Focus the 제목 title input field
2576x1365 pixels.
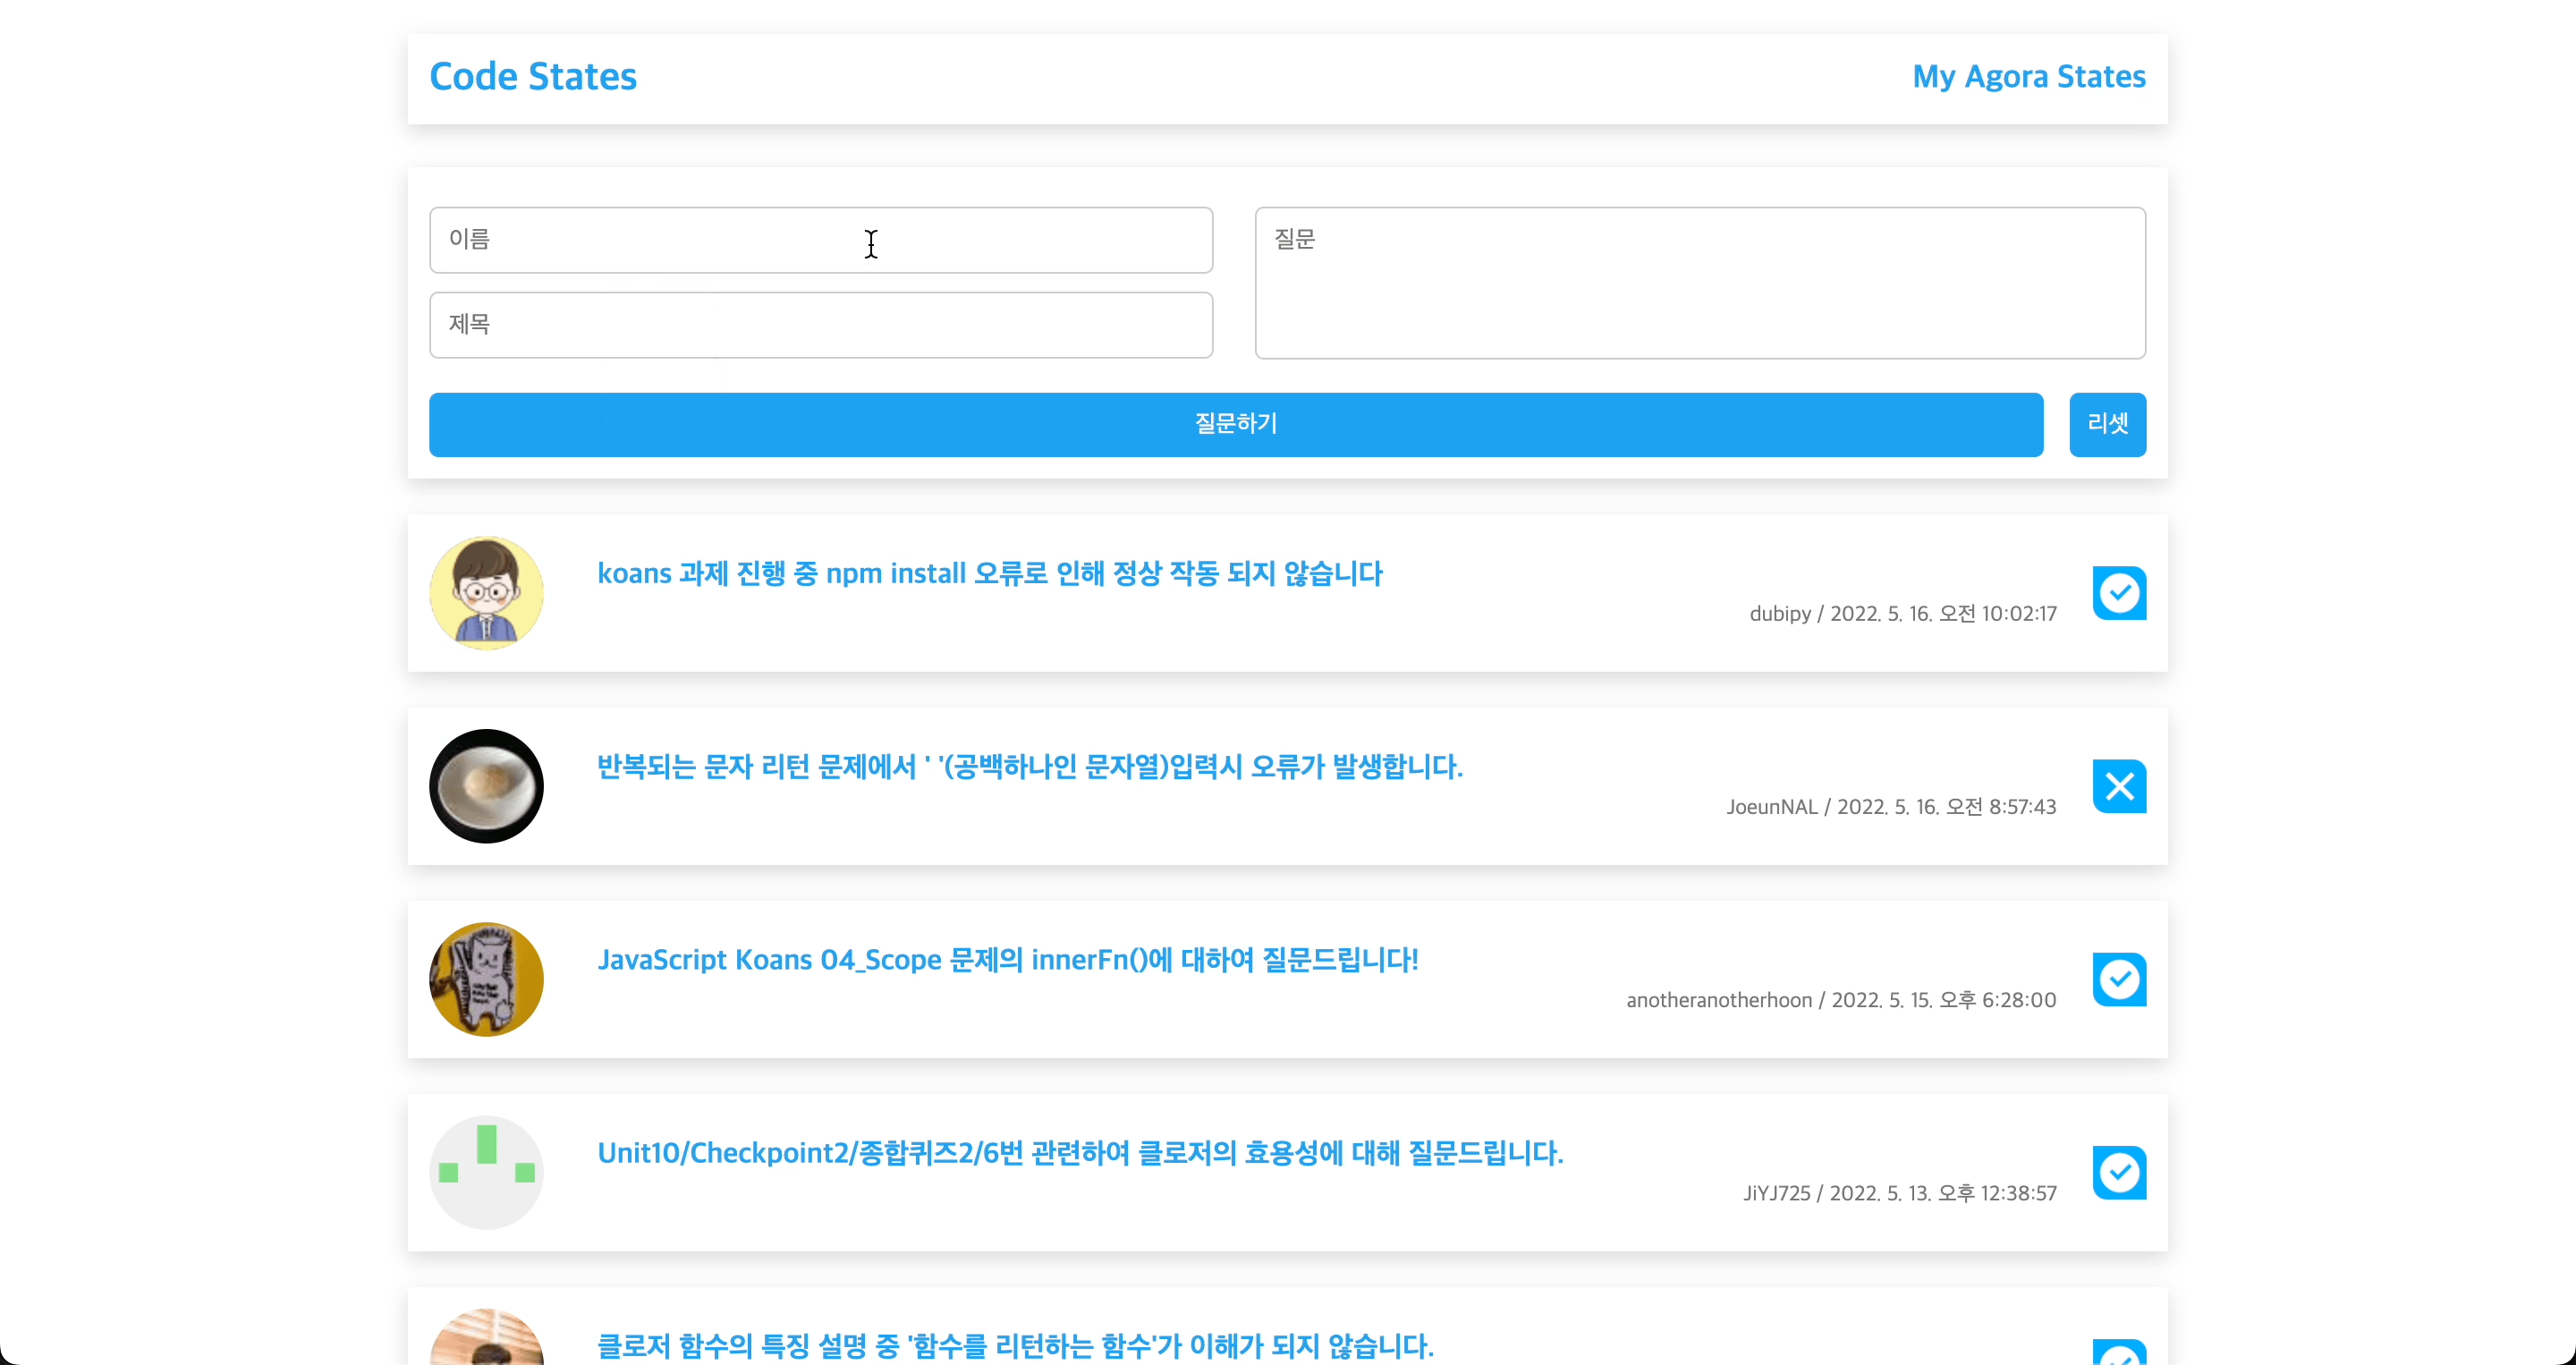click(820, 325)
